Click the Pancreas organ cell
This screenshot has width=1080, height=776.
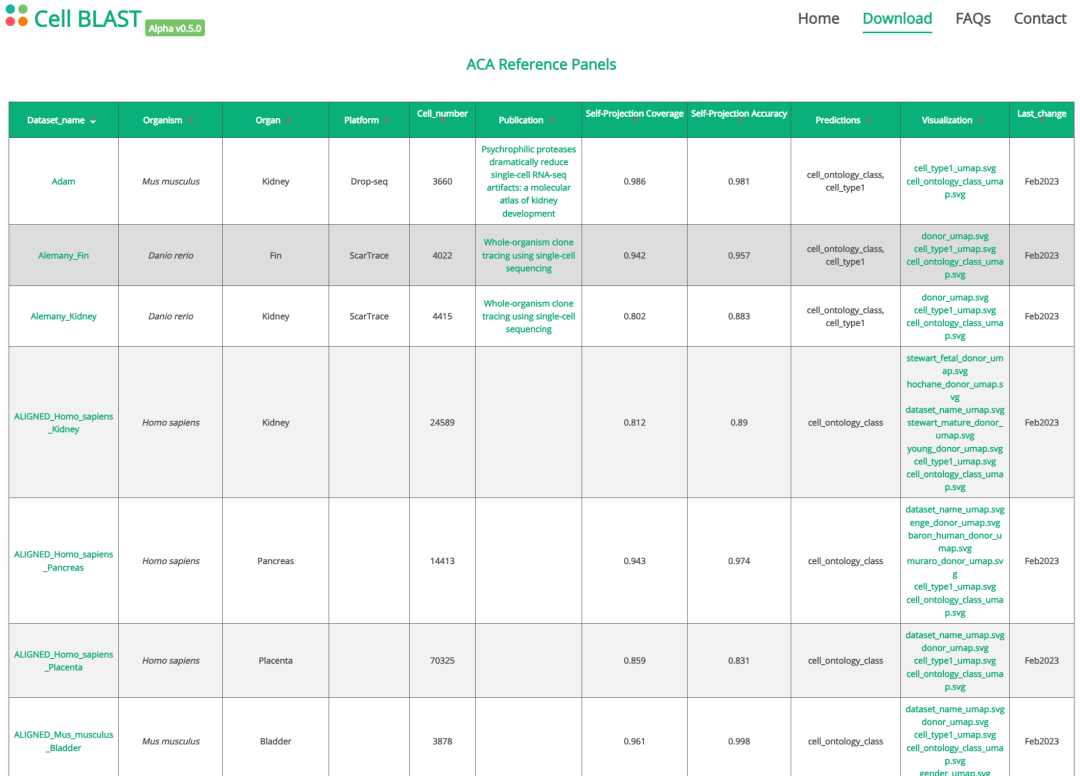pos(276,561)
